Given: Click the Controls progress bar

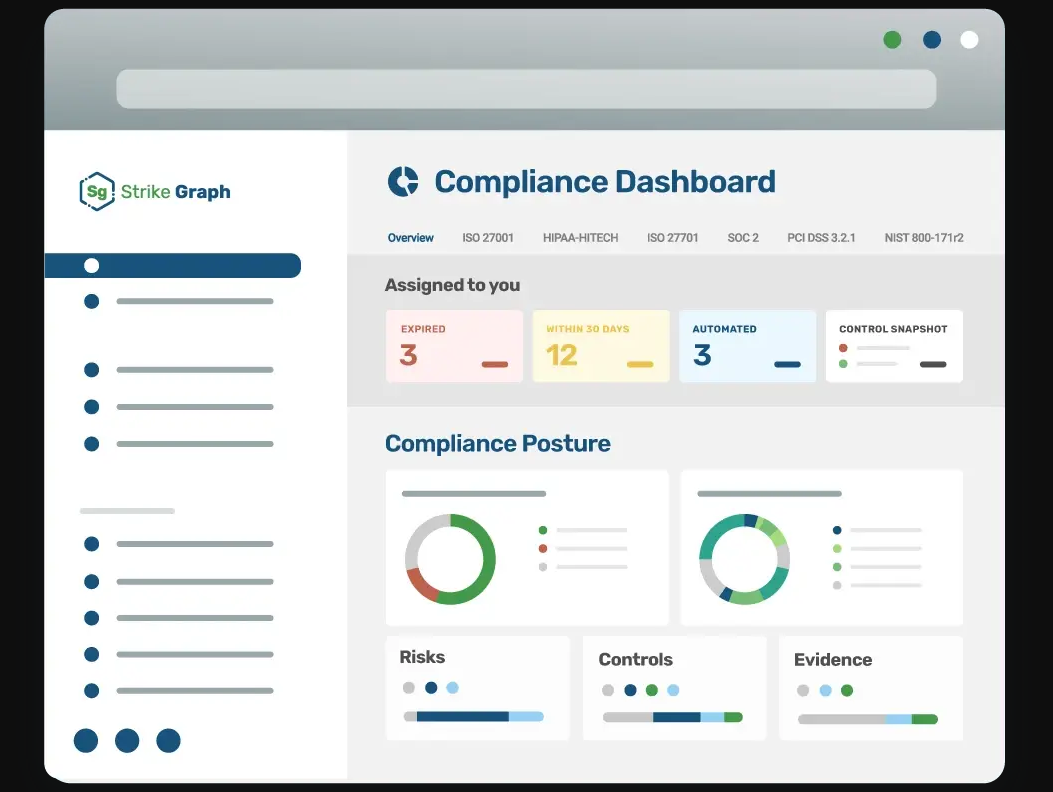Looking at the screenshot, I should [x=674, y=716].
